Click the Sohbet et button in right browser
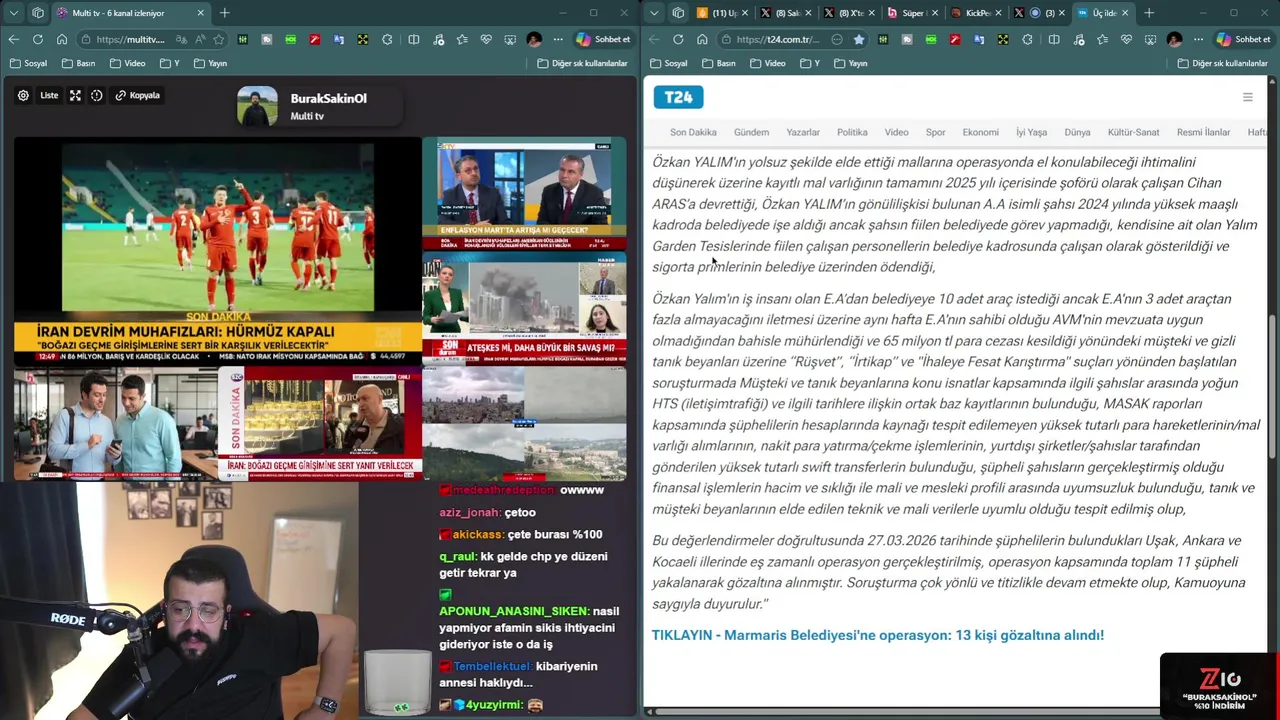This screenshot has width=1280, height=720. point(1243,39)
